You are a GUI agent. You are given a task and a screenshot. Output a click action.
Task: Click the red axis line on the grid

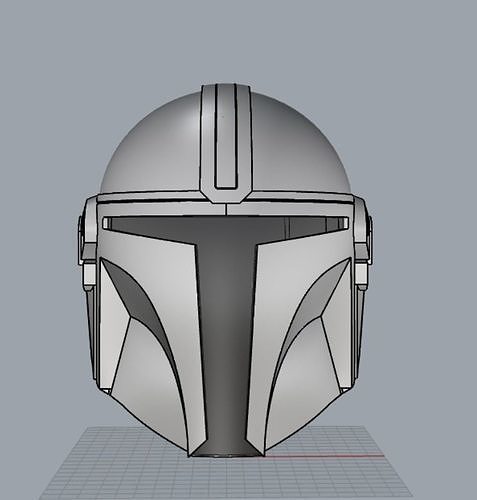pos(325,456)
